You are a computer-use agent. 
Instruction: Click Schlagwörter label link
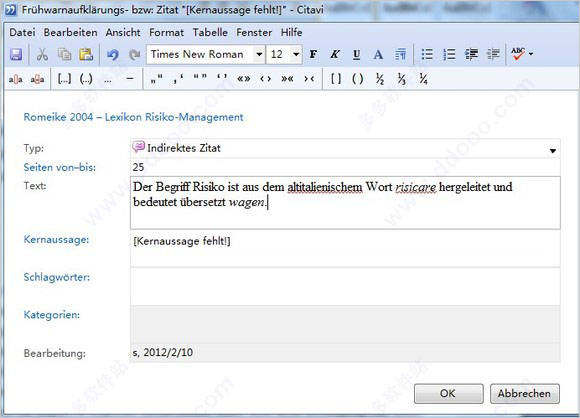click(x=57, y=277)
